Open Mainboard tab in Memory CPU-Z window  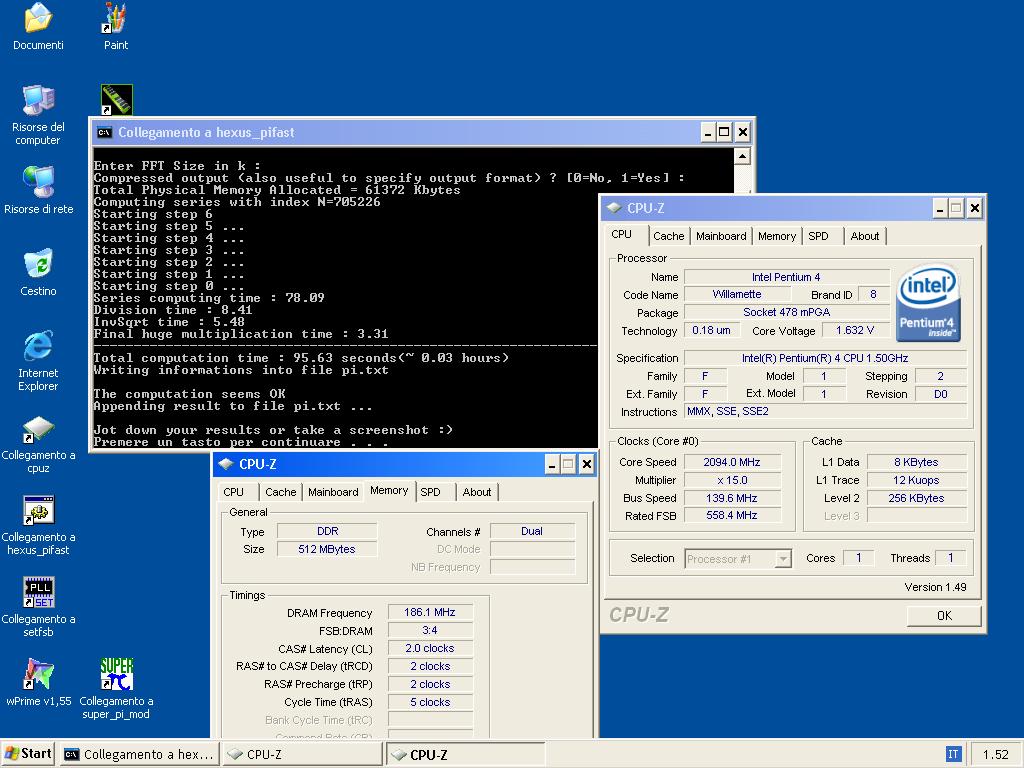333,492
